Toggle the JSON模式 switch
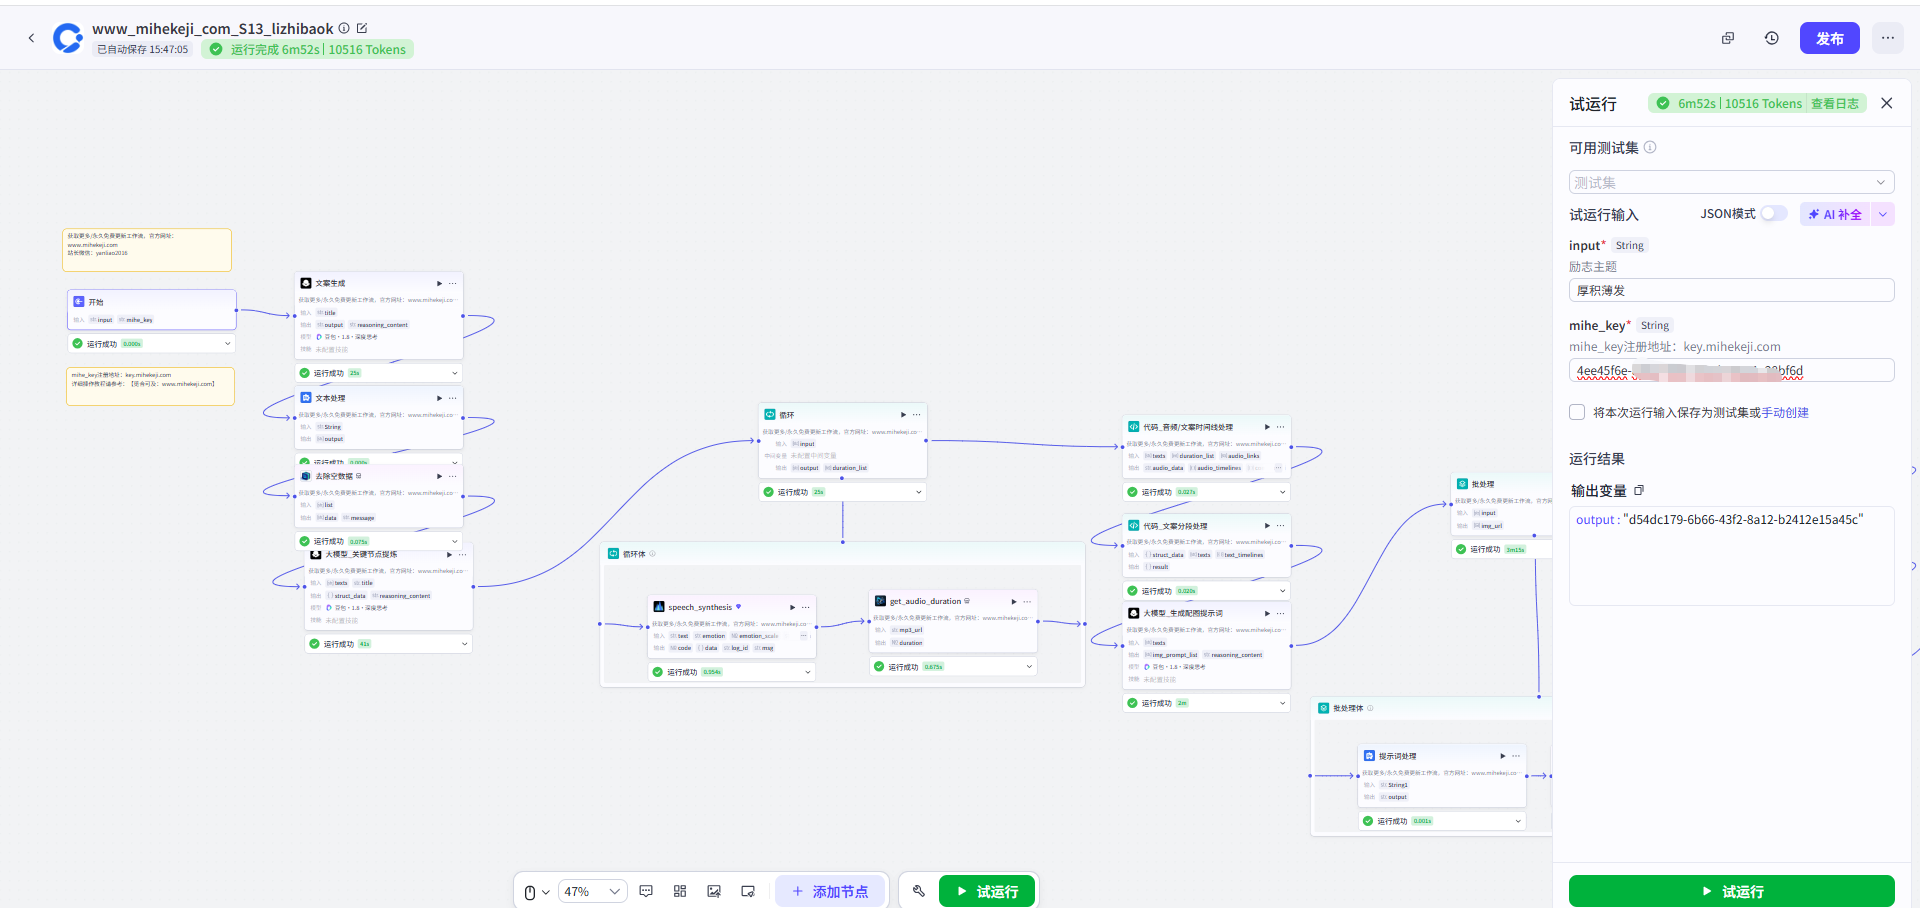The width and height of the screenshot is (1920, 908). point(1773,214)
